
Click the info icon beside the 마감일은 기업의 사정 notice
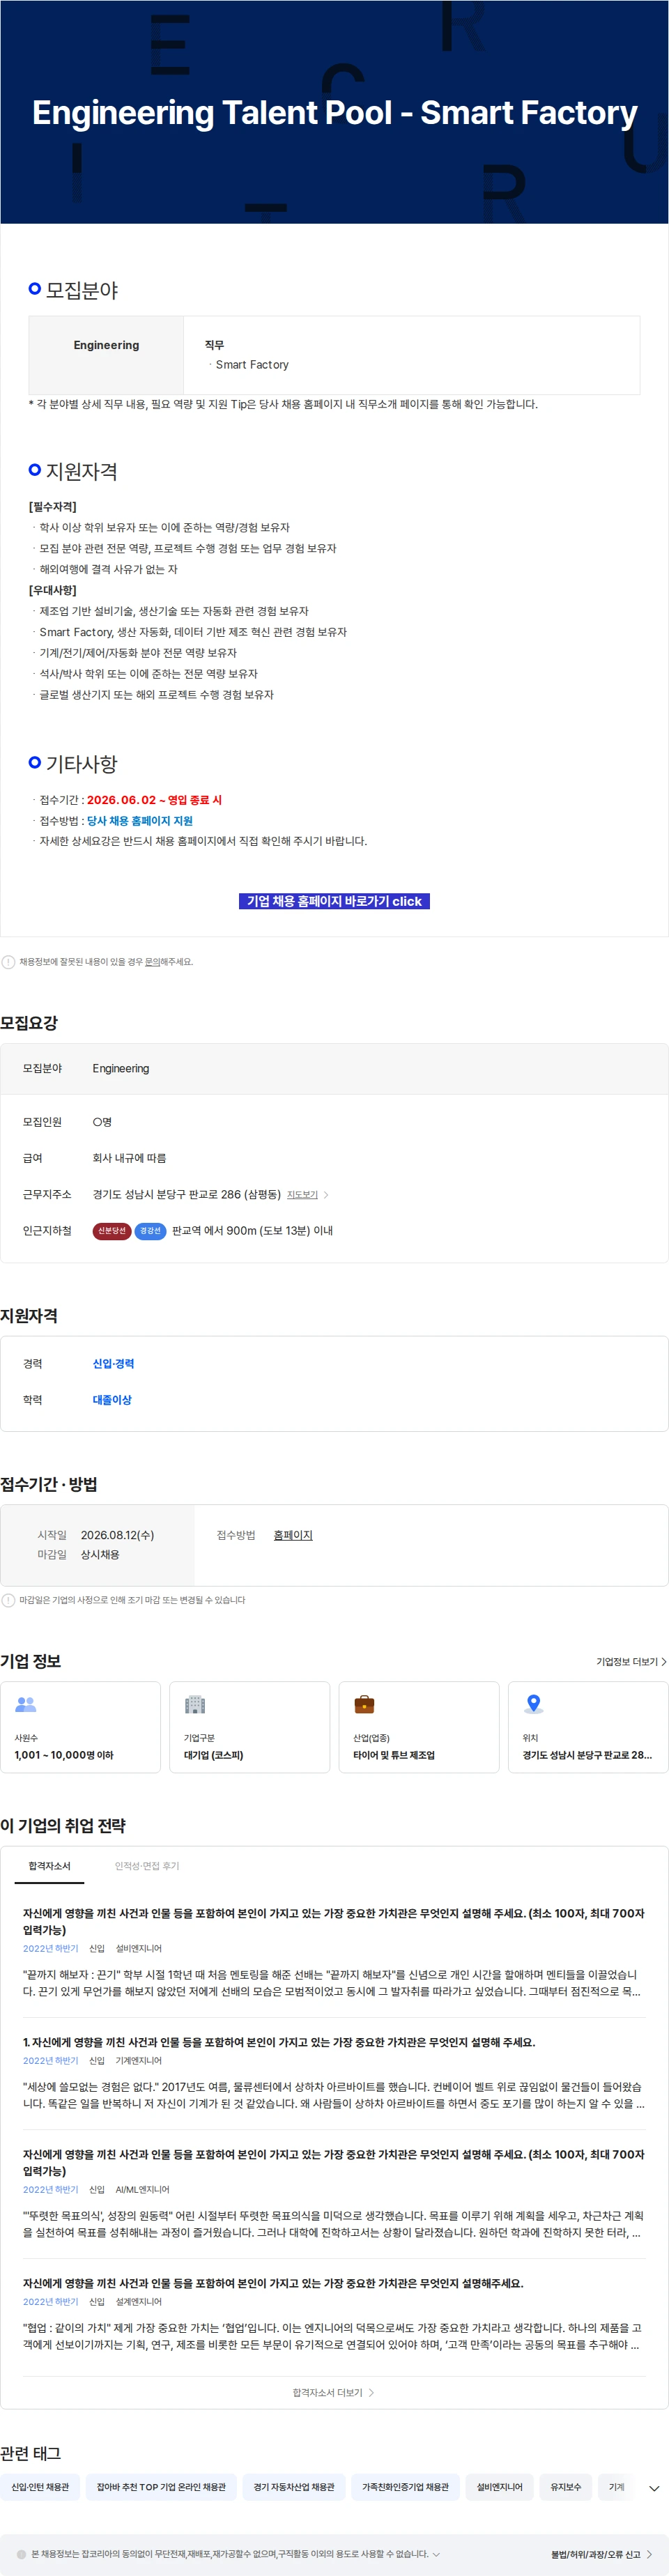coord(8,1600)
